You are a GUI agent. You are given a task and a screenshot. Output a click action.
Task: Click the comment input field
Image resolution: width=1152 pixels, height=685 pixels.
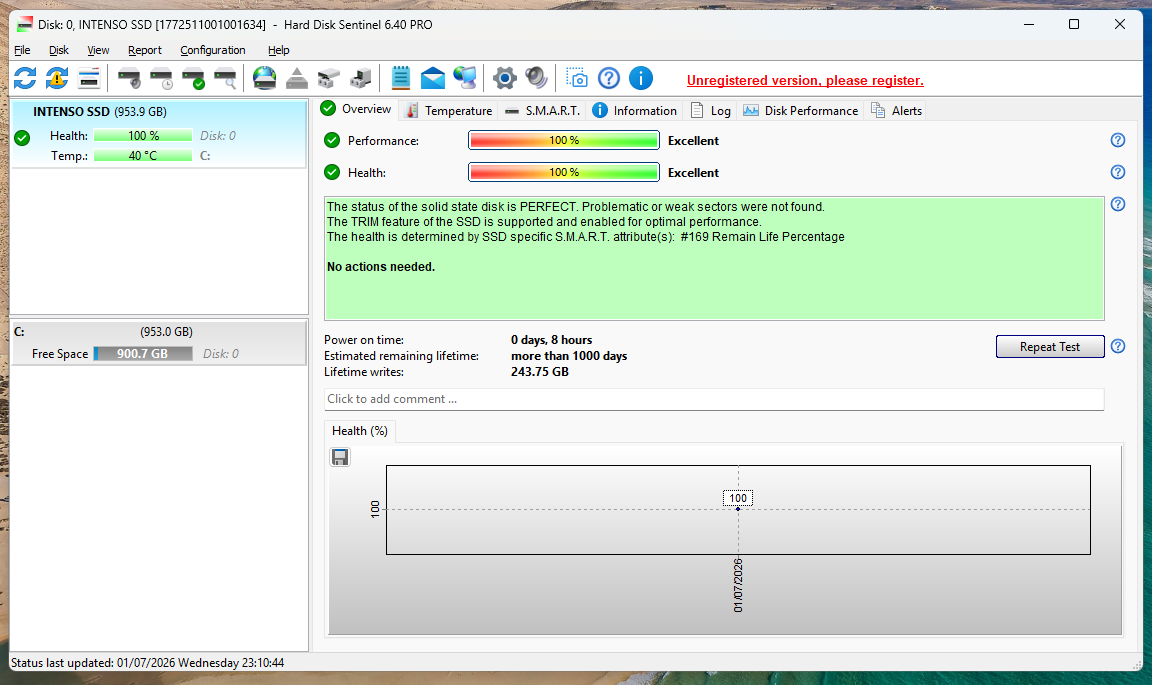(714, 399)
